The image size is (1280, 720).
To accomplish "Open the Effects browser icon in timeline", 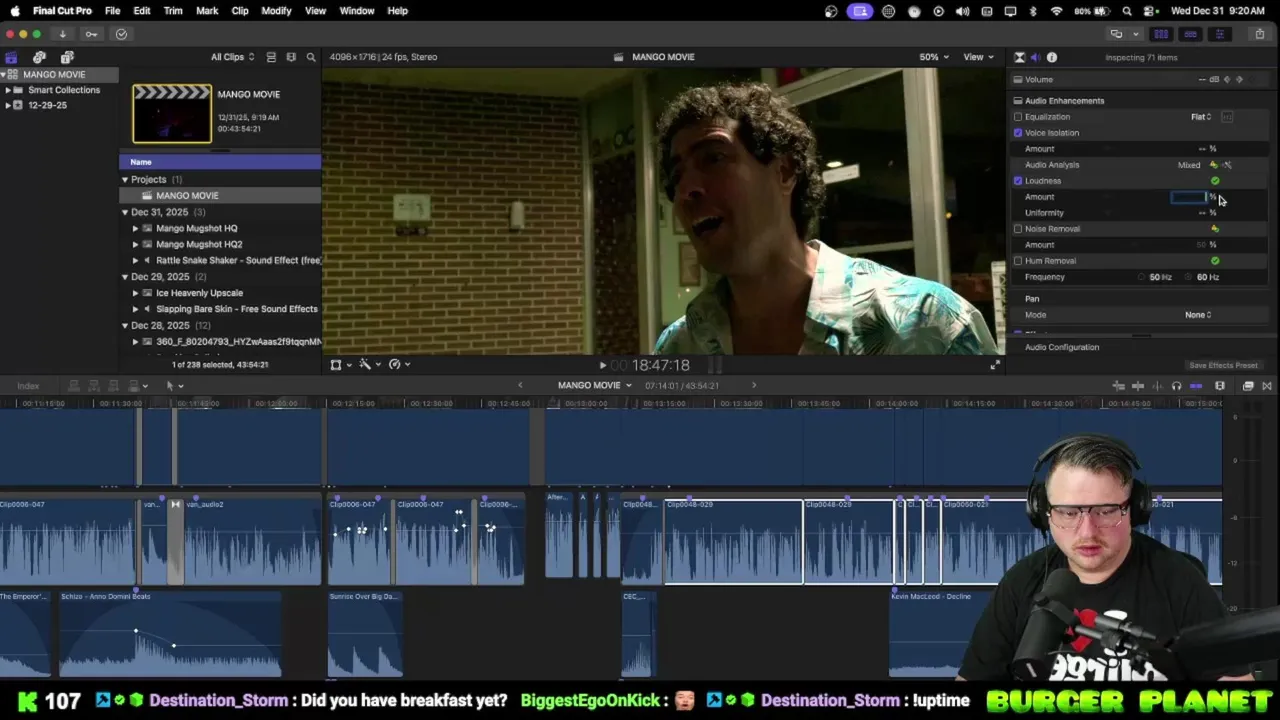I will 1248,386.
